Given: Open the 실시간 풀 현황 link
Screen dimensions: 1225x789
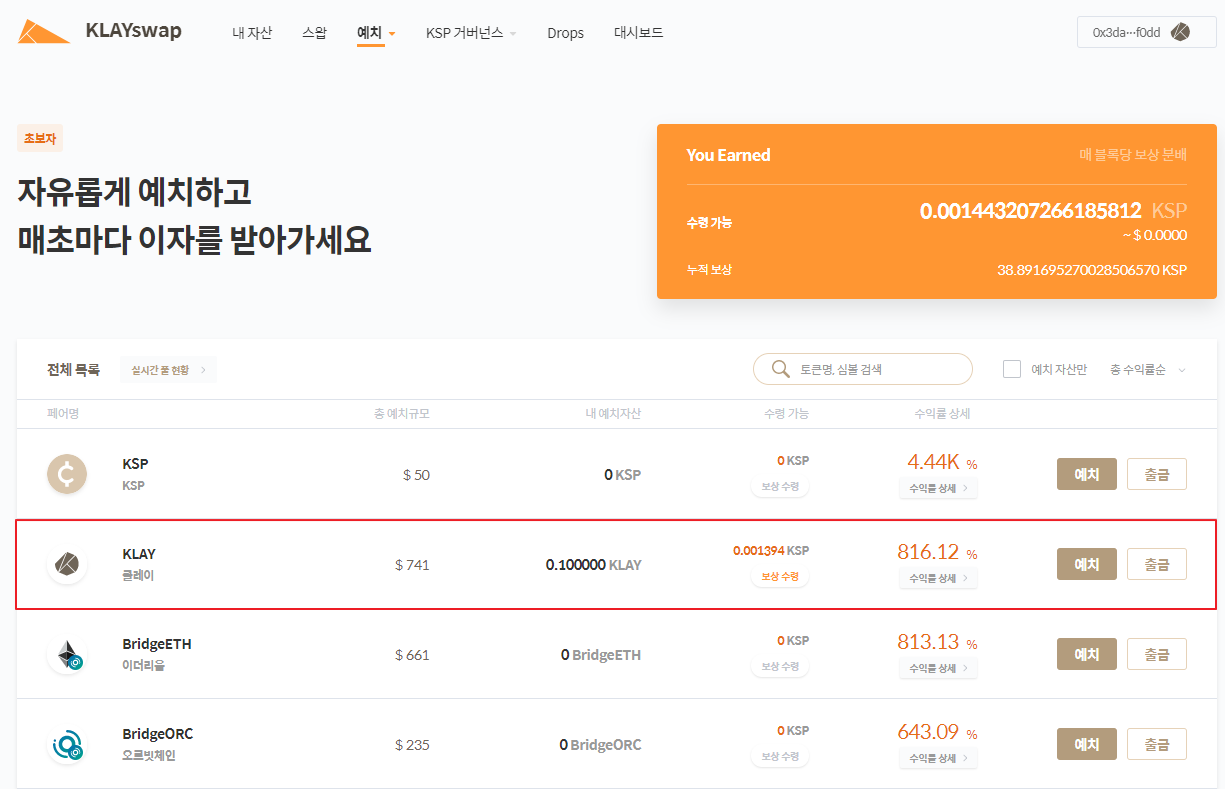Looking at the screenshot, I should point(168,370).
